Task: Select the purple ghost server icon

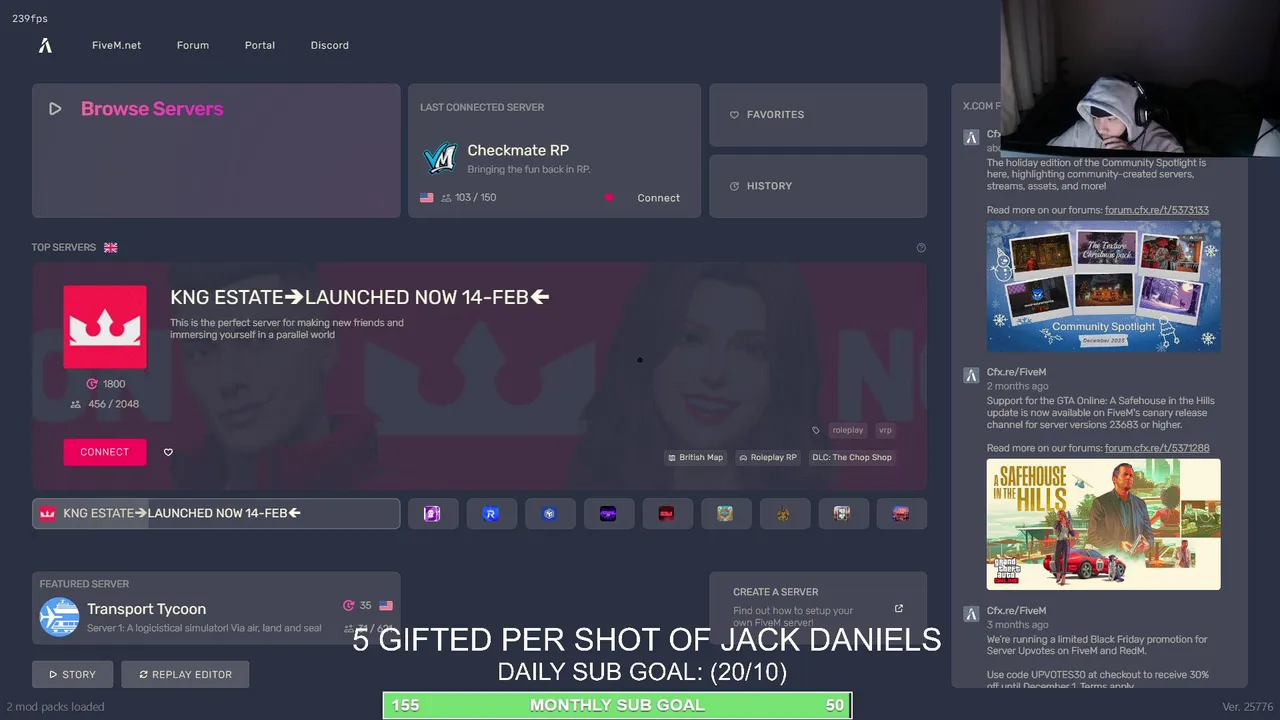Action: point(432,514)
